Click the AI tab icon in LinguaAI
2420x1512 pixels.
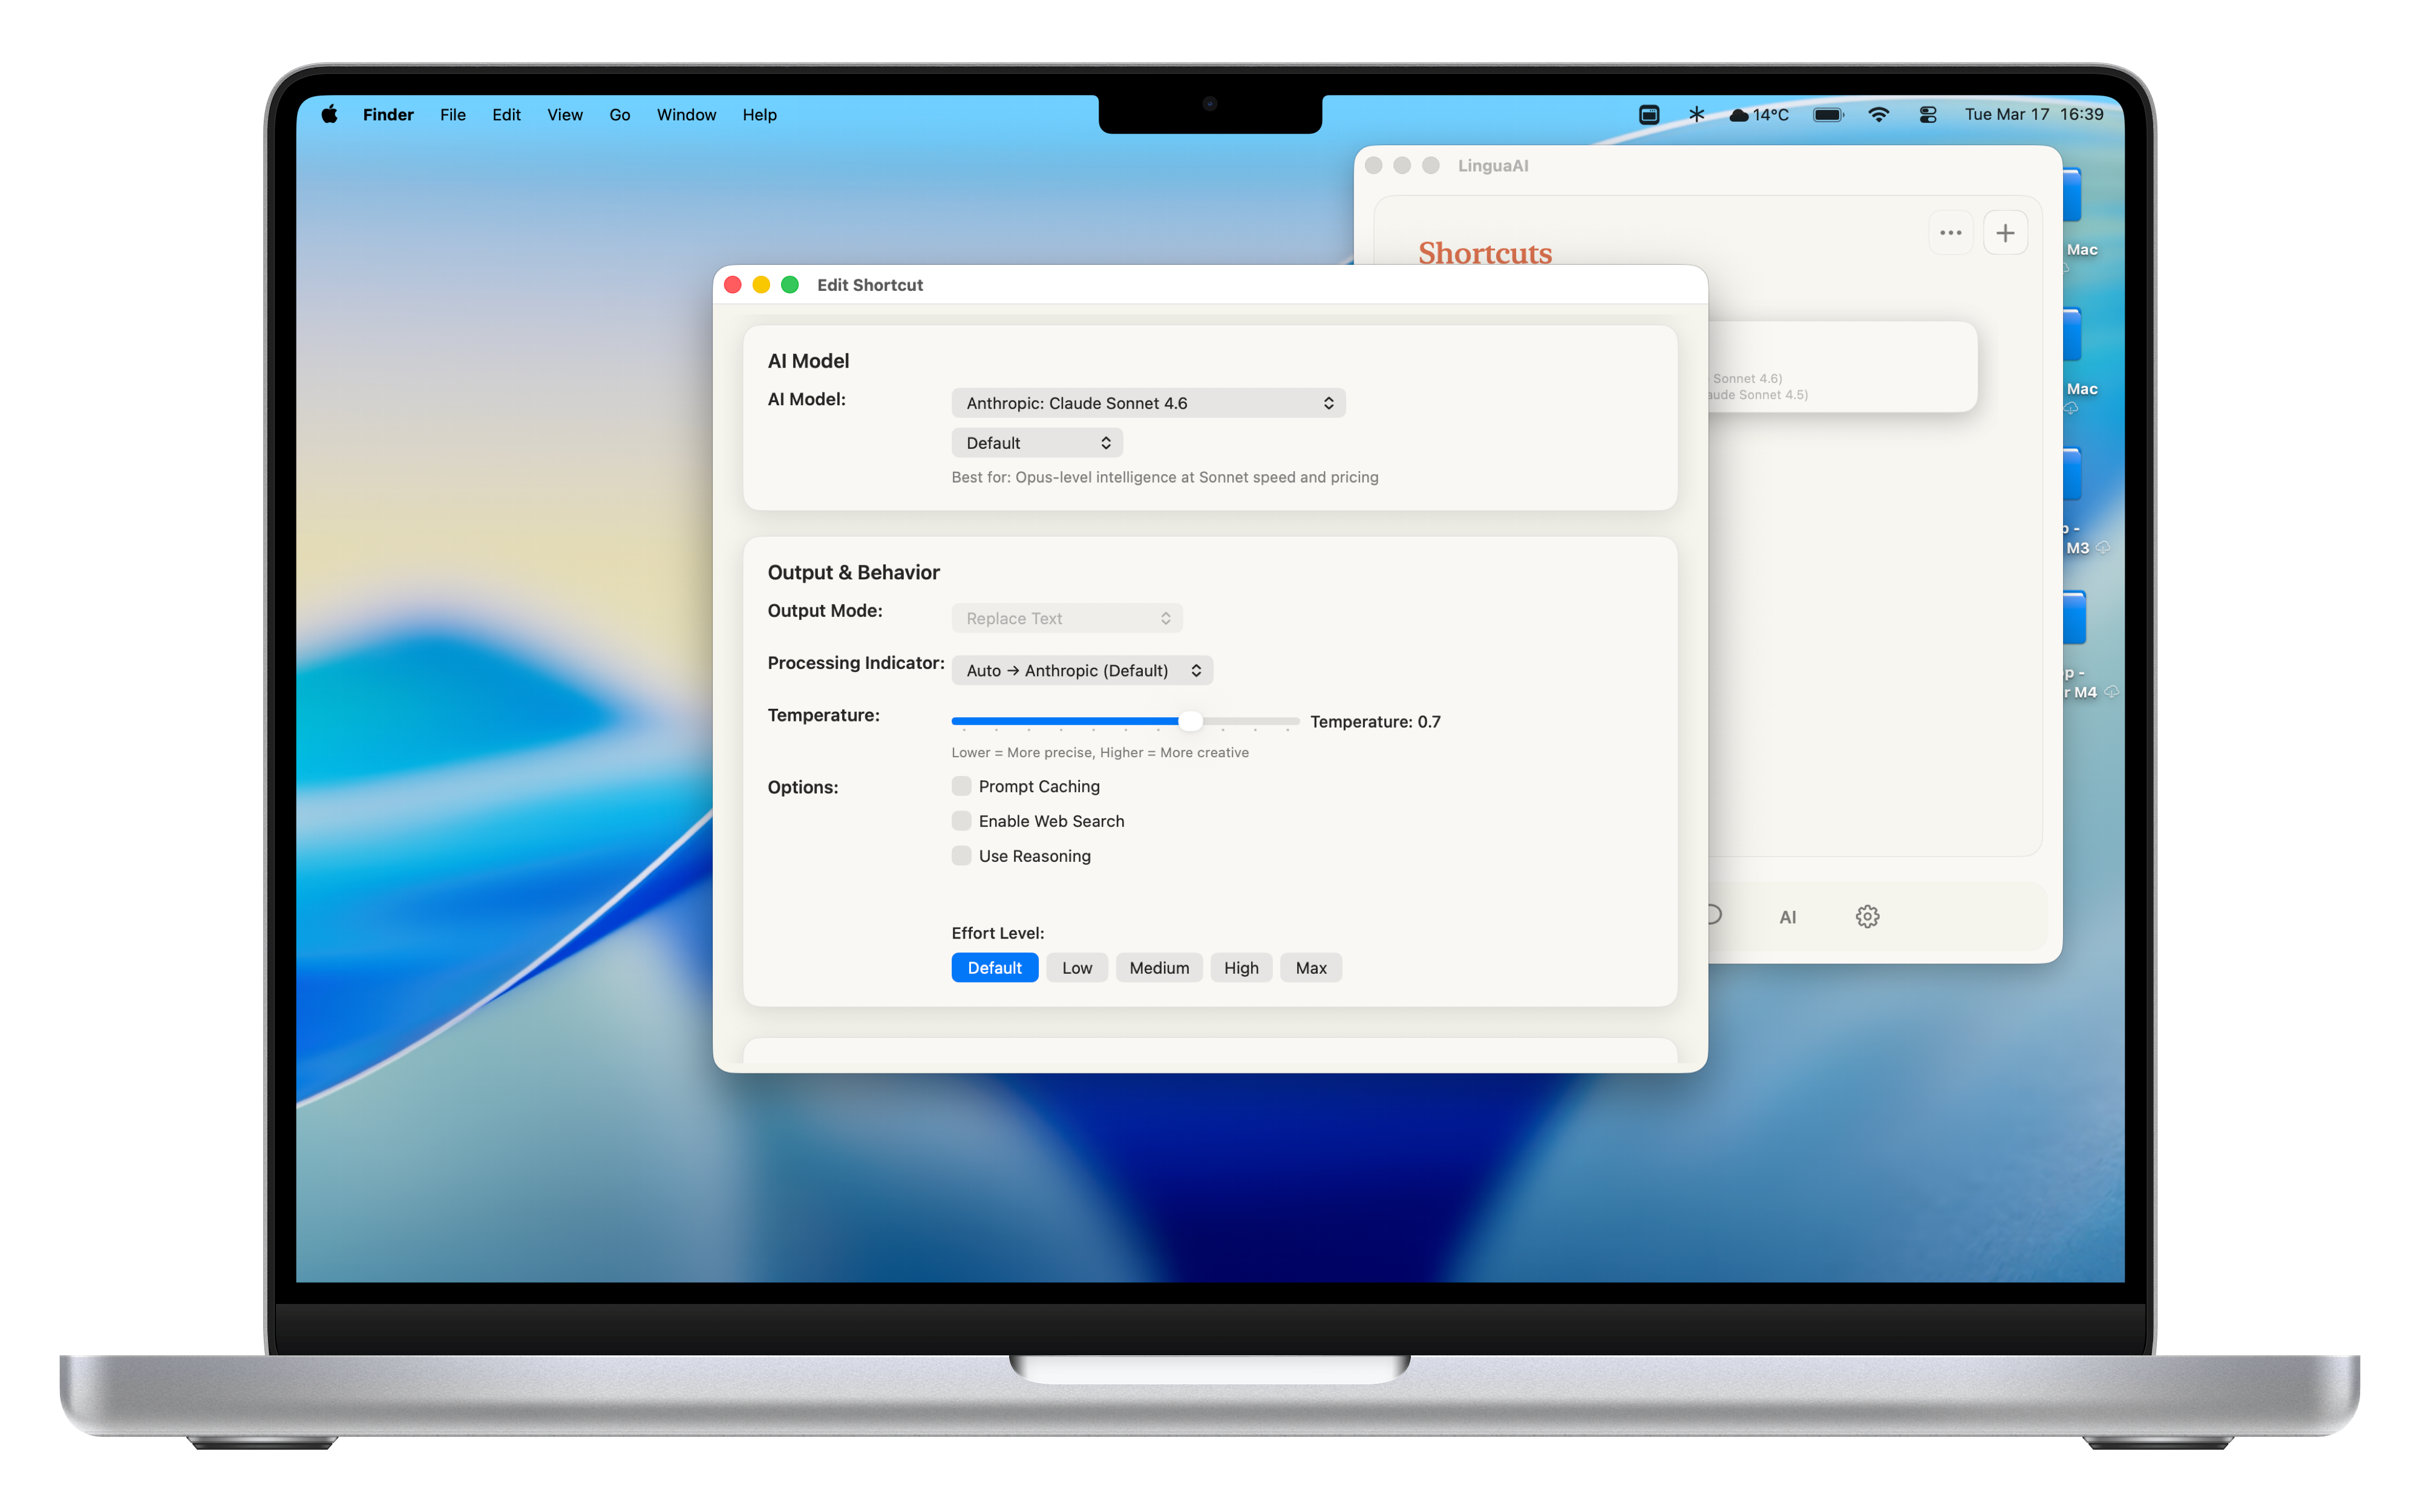1787,917
